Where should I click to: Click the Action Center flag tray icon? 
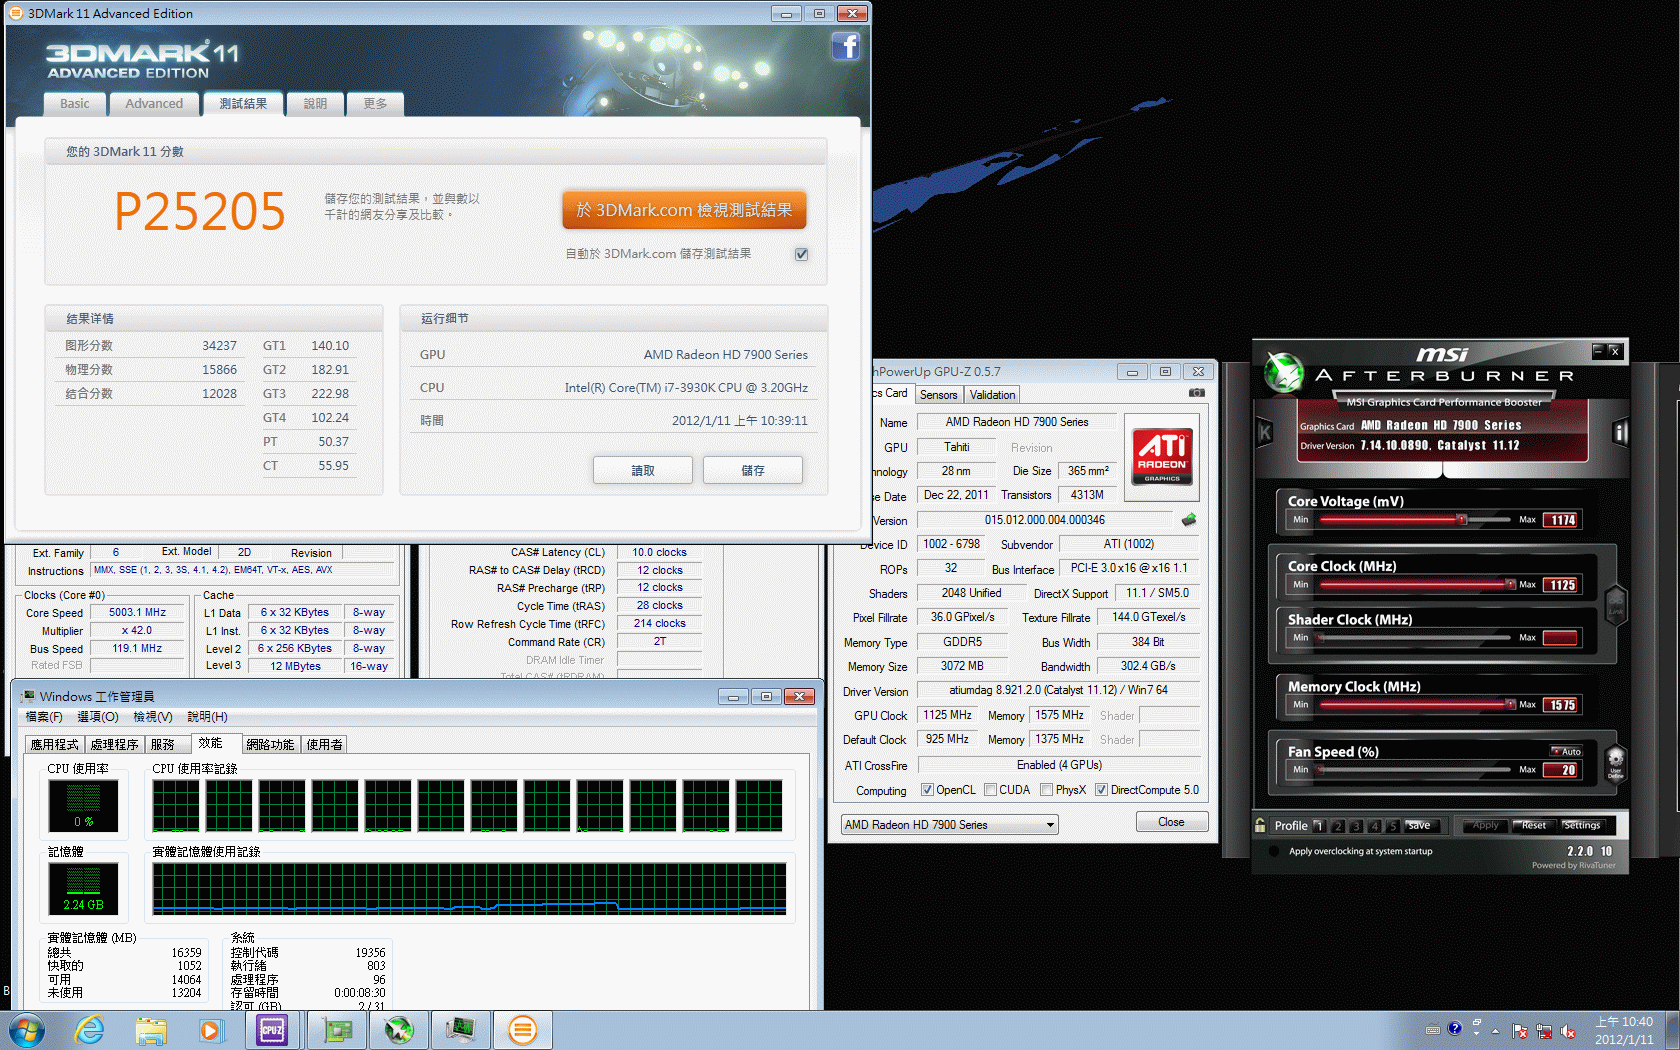click(1520, 1031)
